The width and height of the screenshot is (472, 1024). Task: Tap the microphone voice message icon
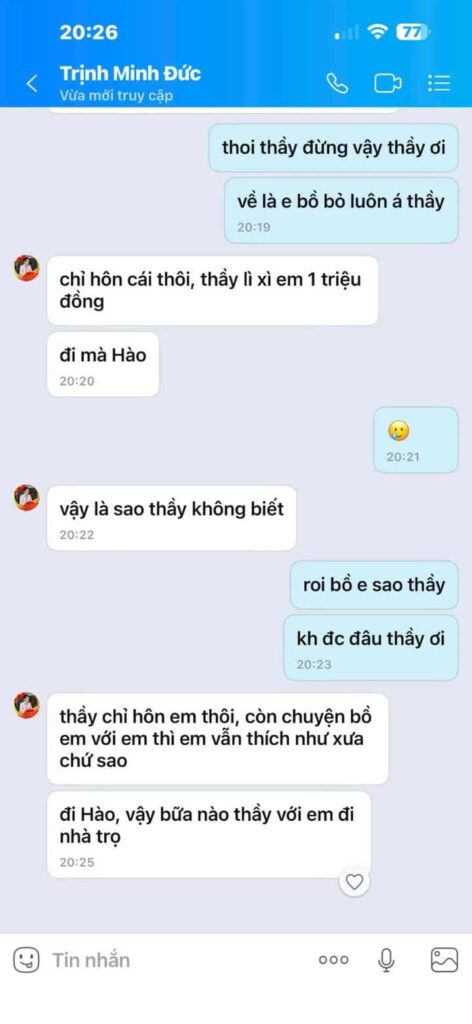tap(386, 960)
